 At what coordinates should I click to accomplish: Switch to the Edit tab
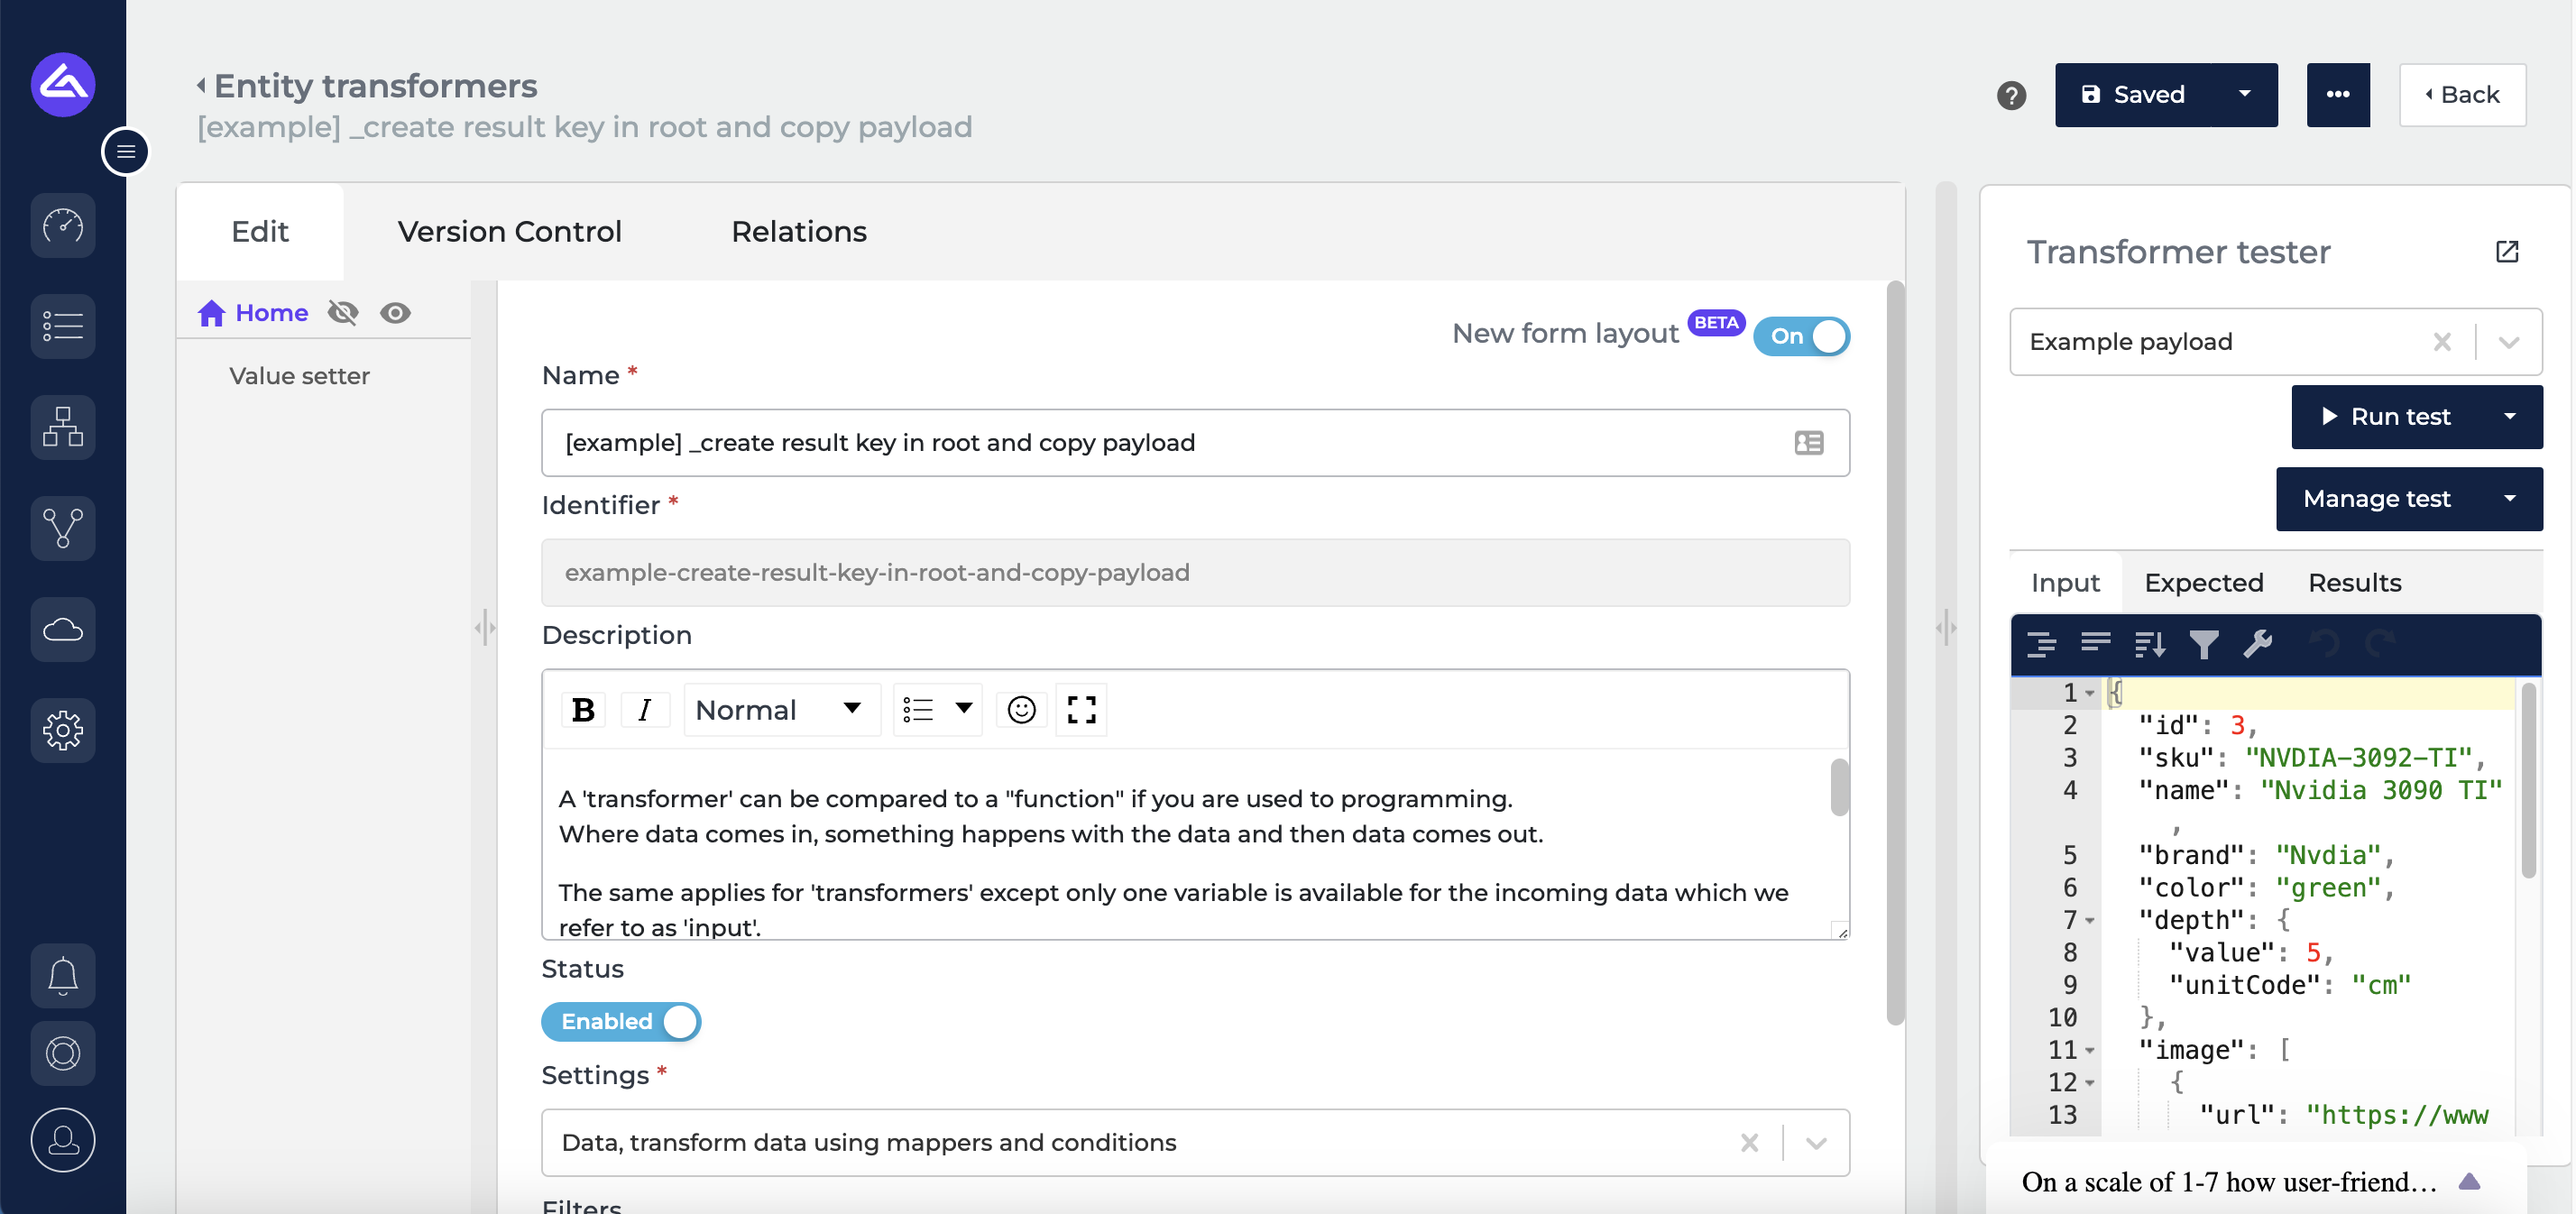coord(260,231)
